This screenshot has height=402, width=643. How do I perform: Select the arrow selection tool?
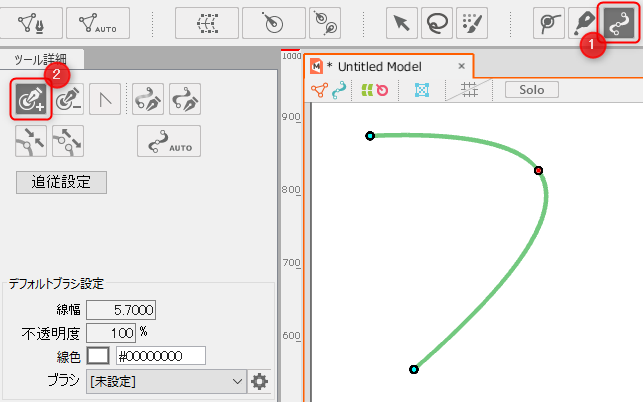coord(402,21)
